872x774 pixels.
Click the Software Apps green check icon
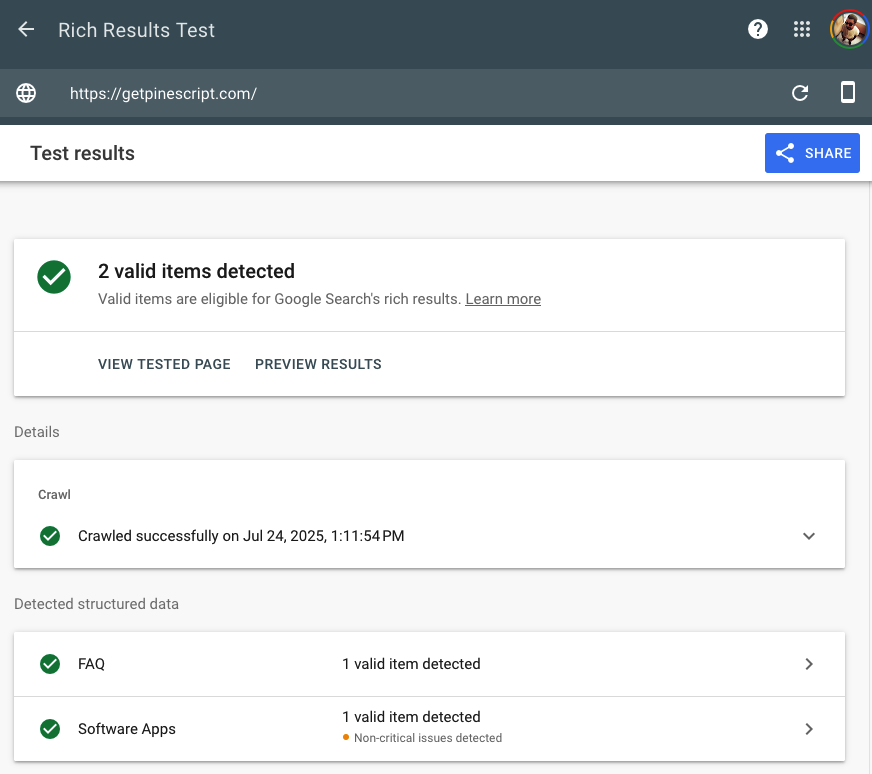[50, 729]
